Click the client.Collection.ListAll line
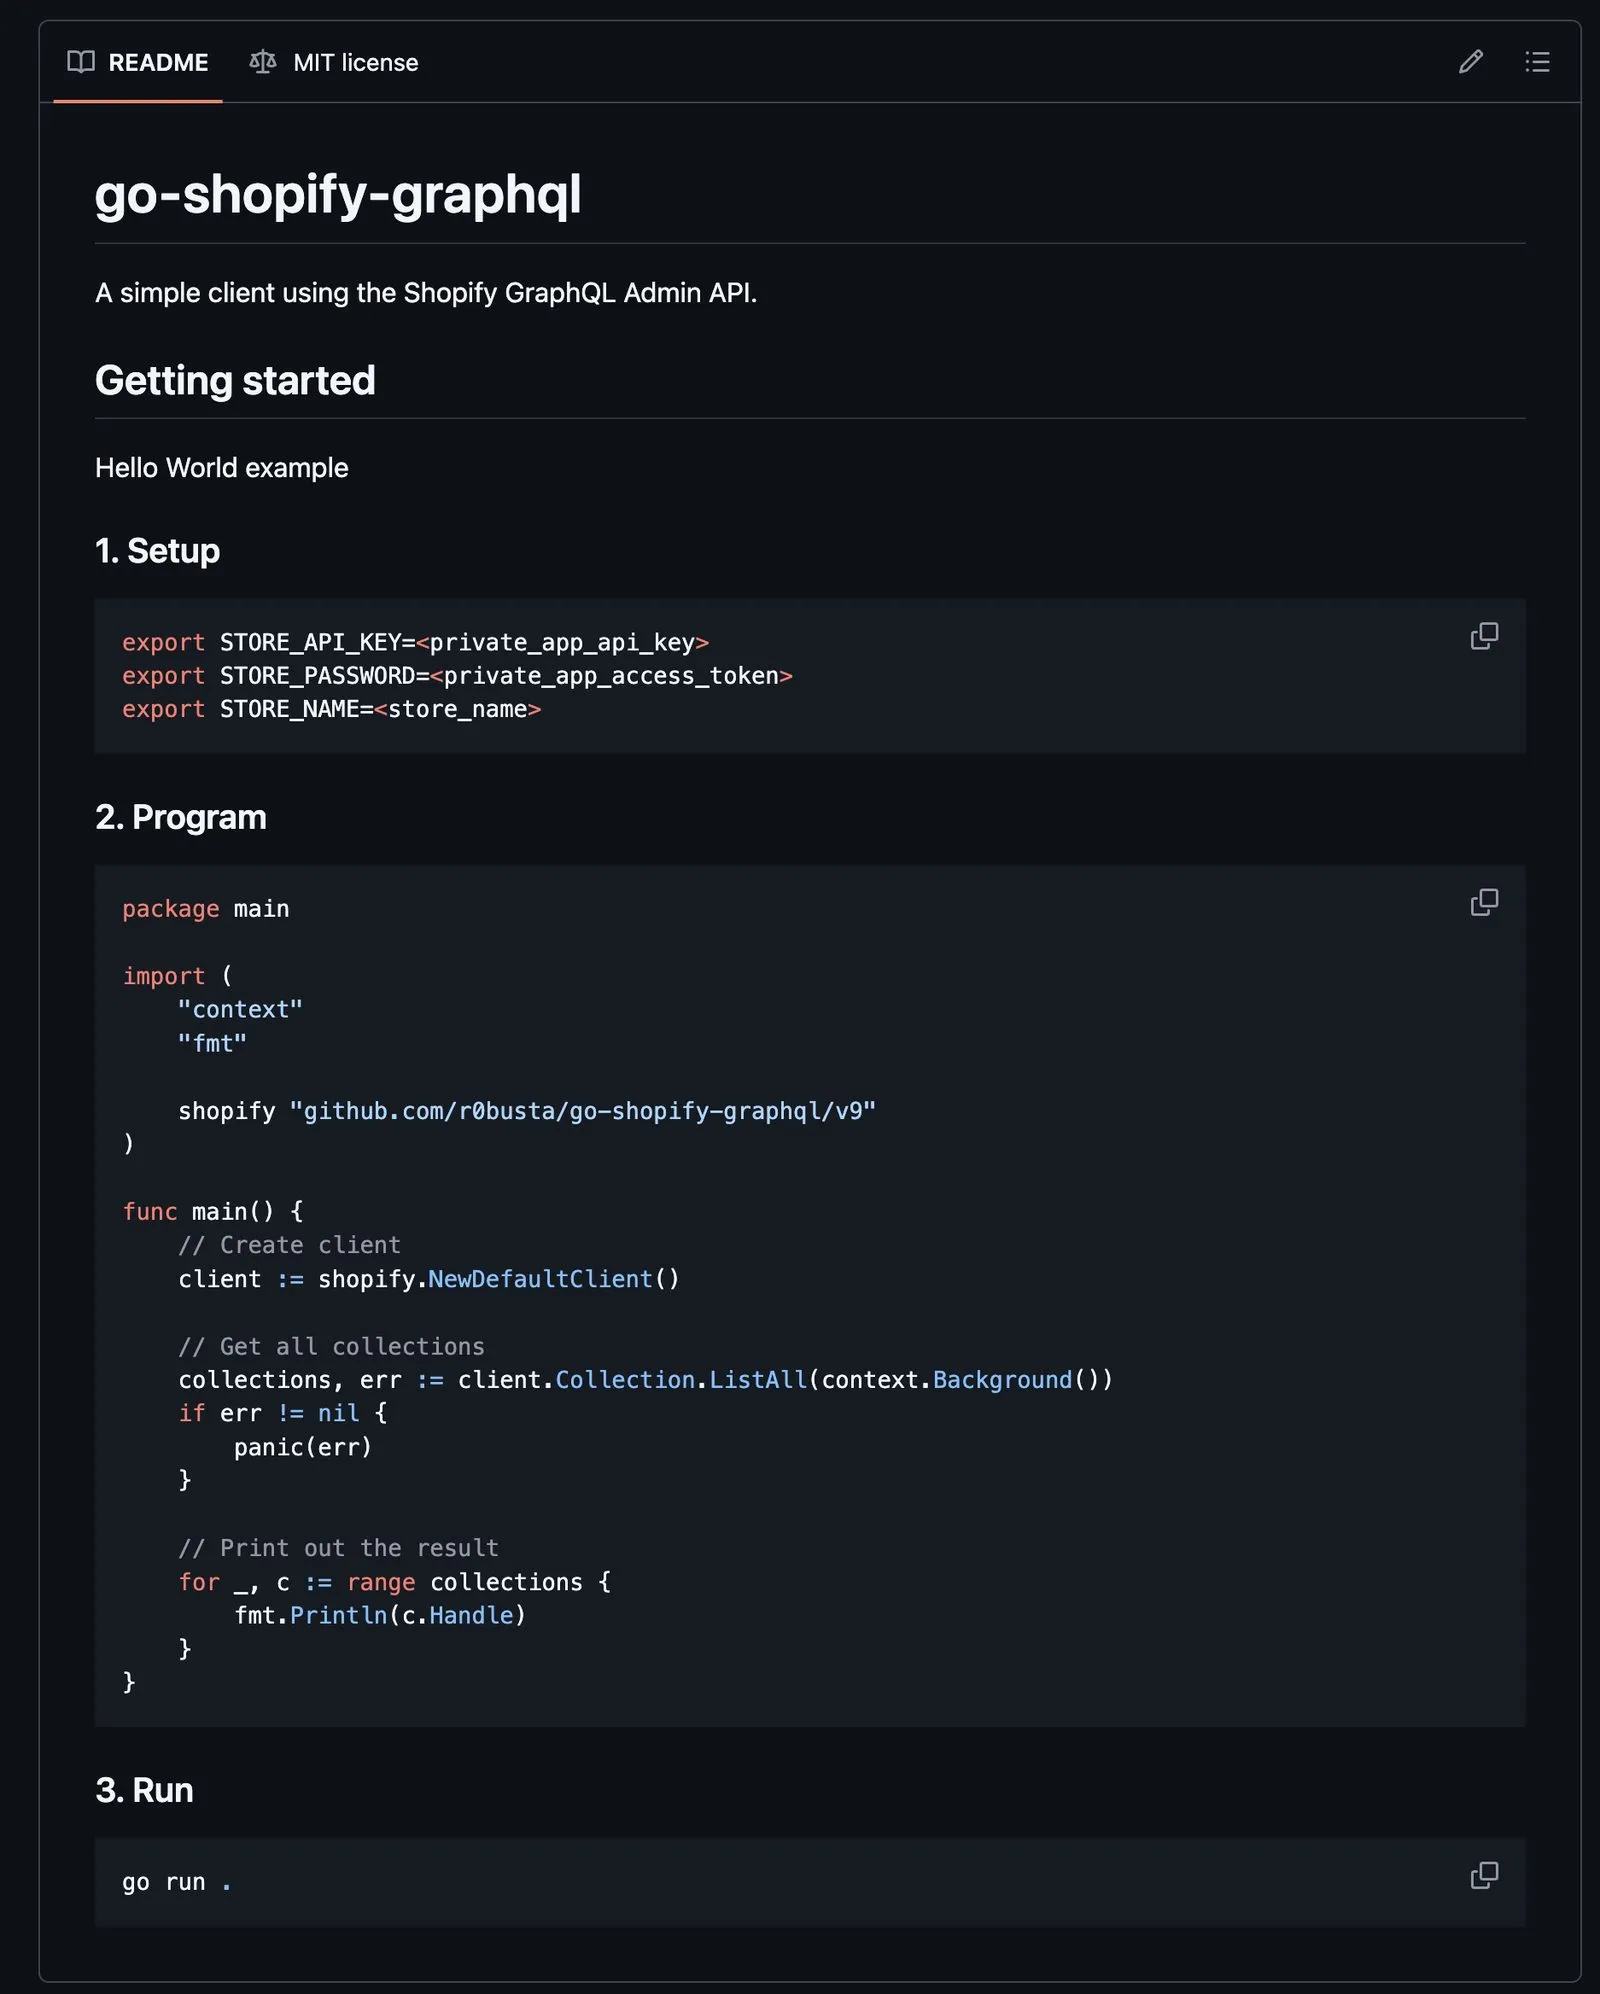 646,1380
